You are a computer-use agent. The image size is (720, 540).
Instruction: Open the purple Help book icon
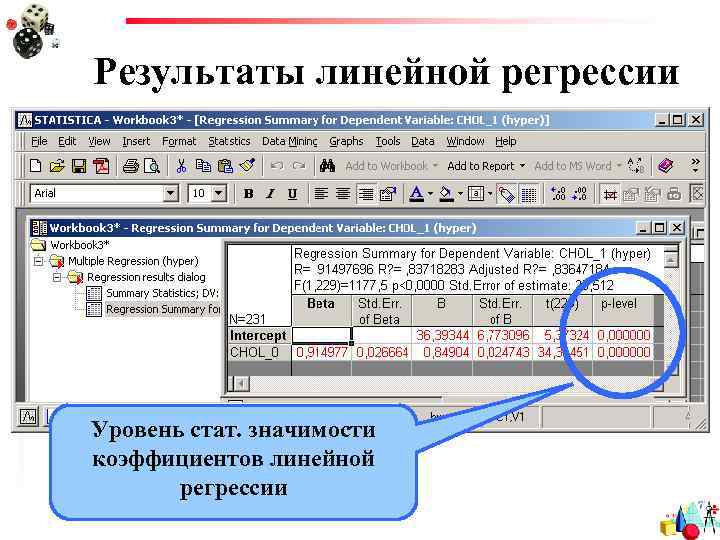click(x=665, y=166)
